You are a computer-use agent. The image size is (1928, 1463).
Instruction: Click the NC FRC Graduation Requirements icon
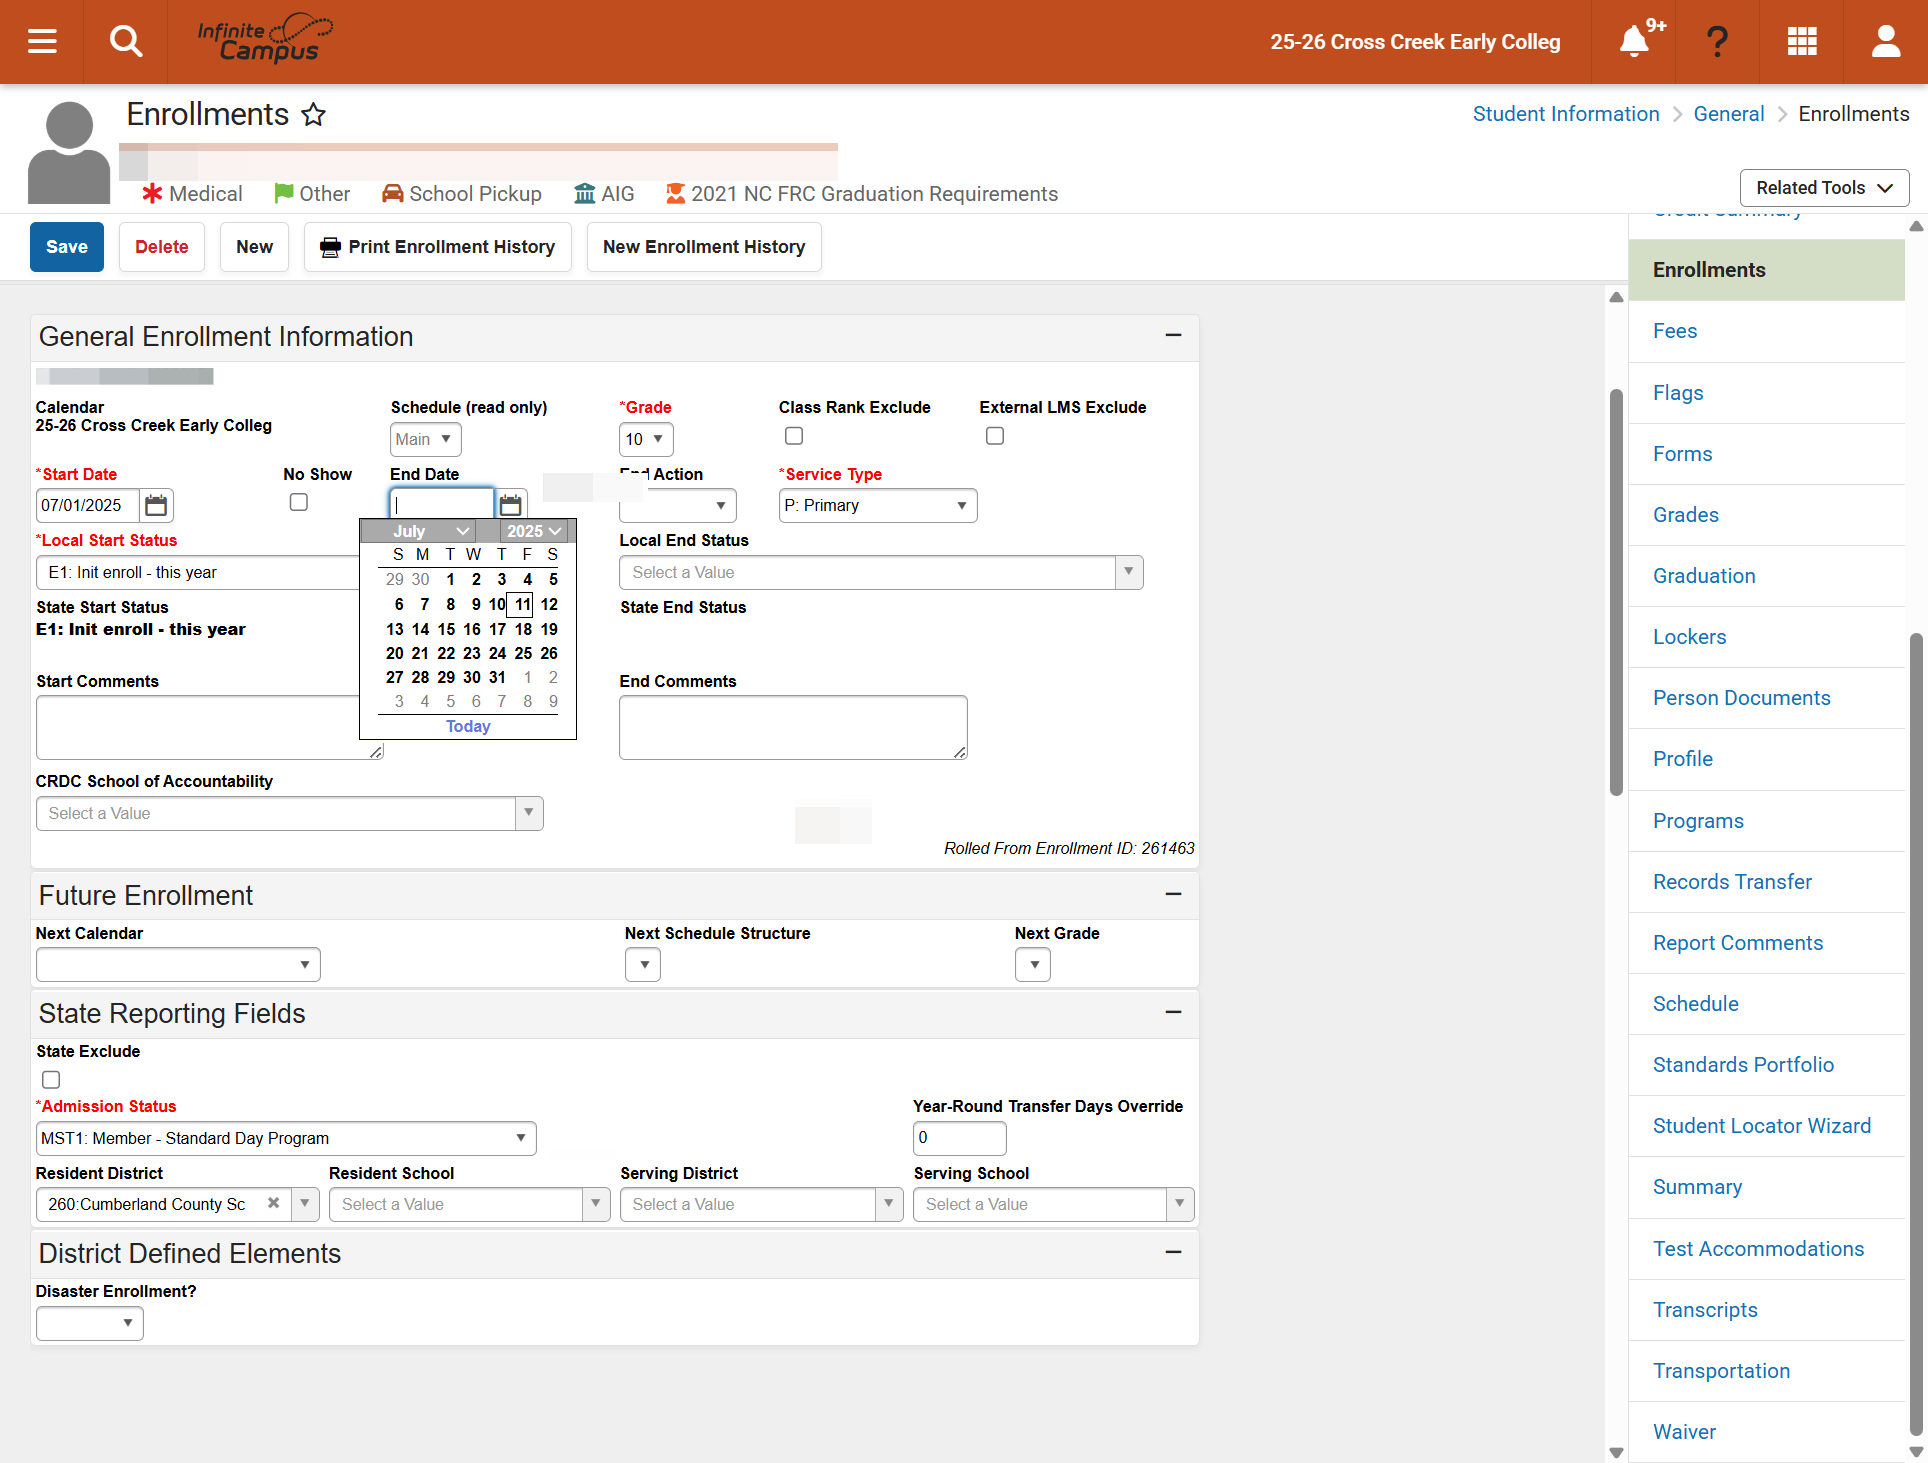tap(676, 193)
